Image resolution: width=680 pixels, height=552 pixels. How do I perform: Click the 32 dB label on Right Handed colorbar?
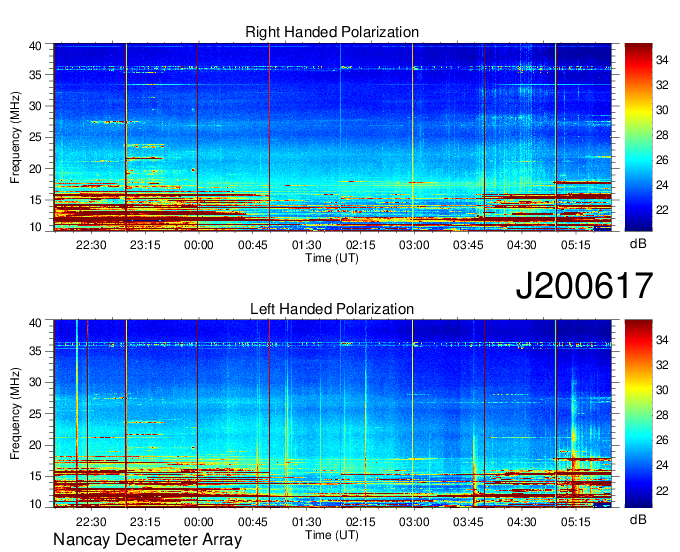tap(662, 85)
